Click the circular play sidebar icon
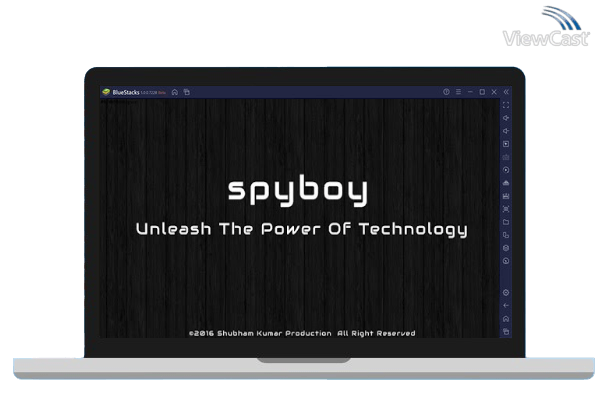This screenshot has width=602, height=414. point(506,170)
